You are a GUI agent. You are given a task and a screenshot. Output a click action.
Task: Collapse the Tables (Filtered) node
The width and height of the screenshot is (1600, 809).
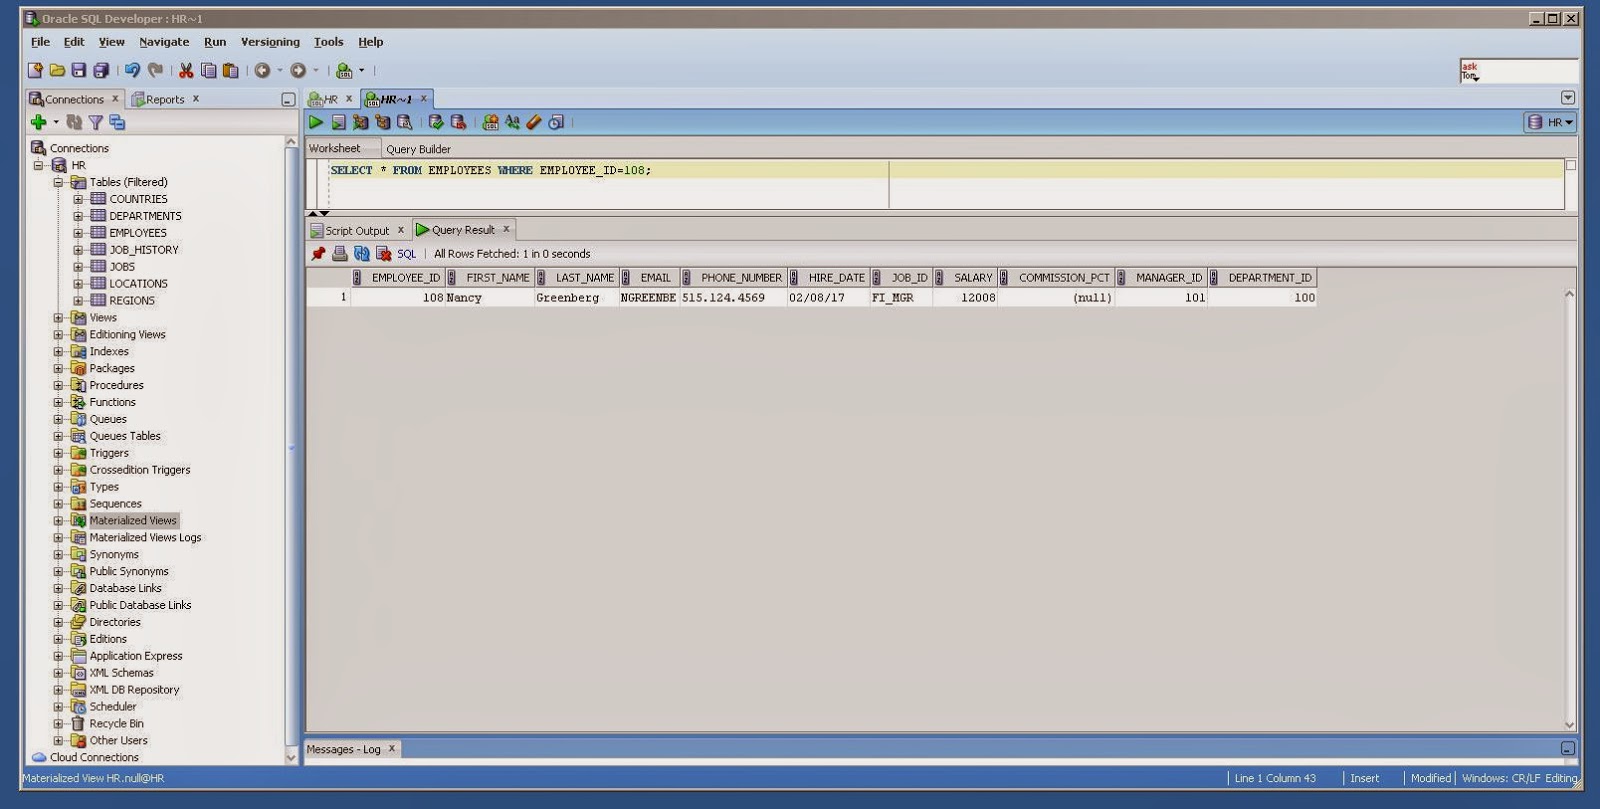pos(58,182)
